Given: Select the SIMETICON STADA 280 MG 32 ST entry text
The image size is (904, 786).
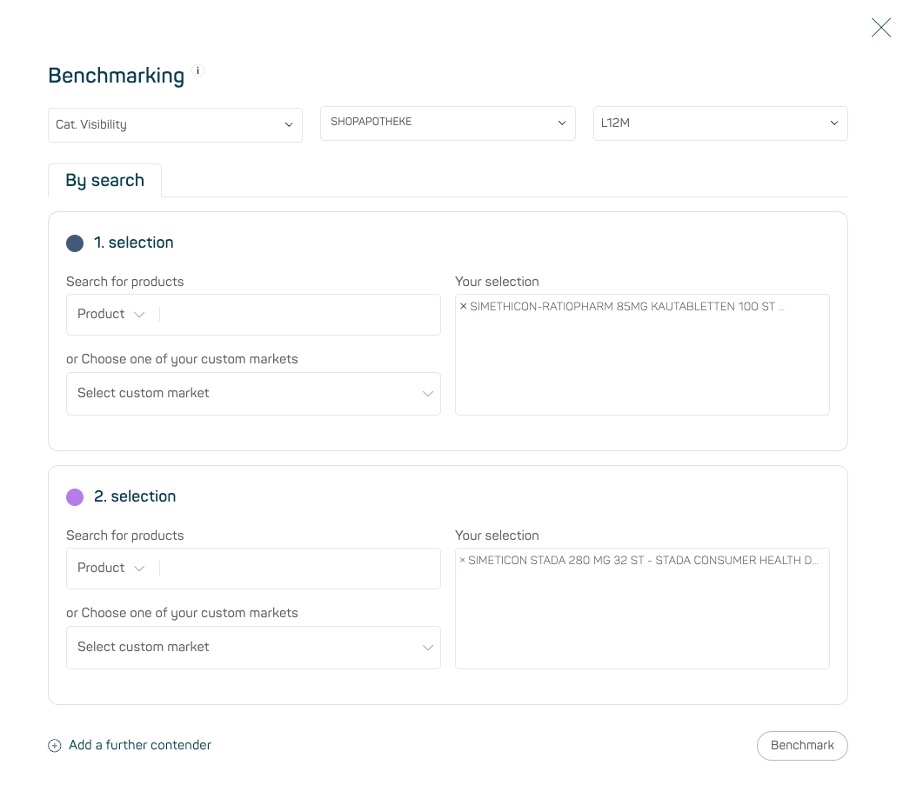Looking at the screenshot, I should 643,560.
